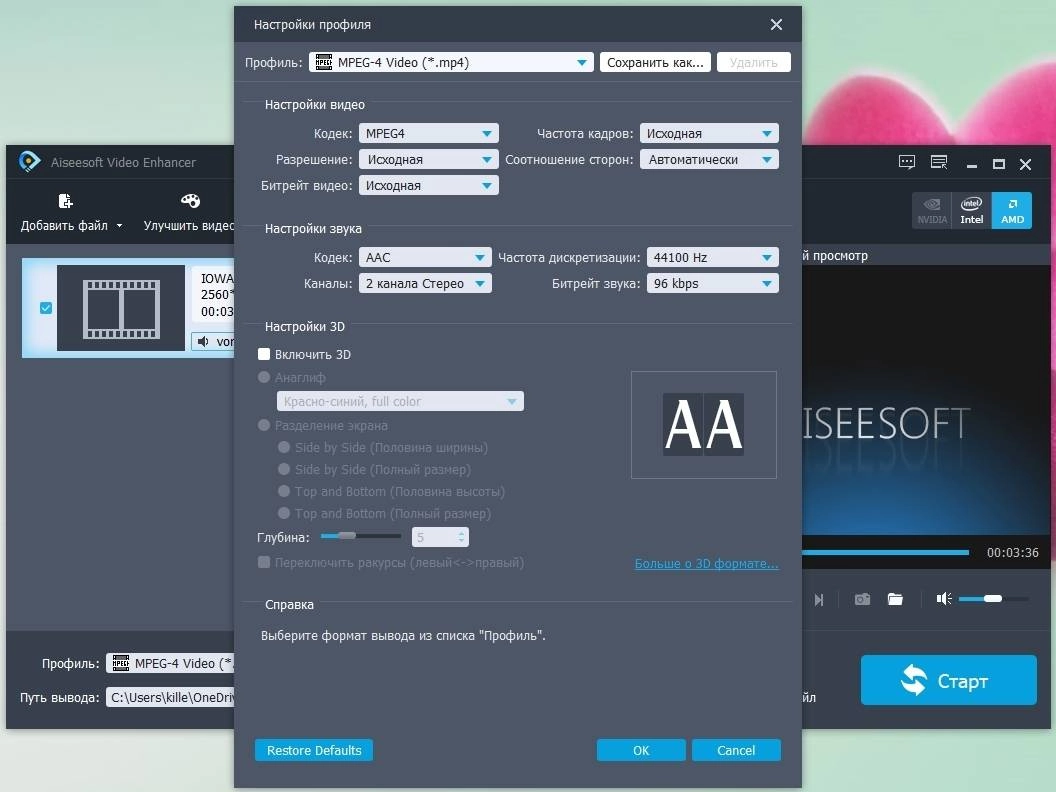Image resolution: width=1056 pixels, height=792 pixels.
Task: Click the audio track speaker icon in file item
Action: 203,341
